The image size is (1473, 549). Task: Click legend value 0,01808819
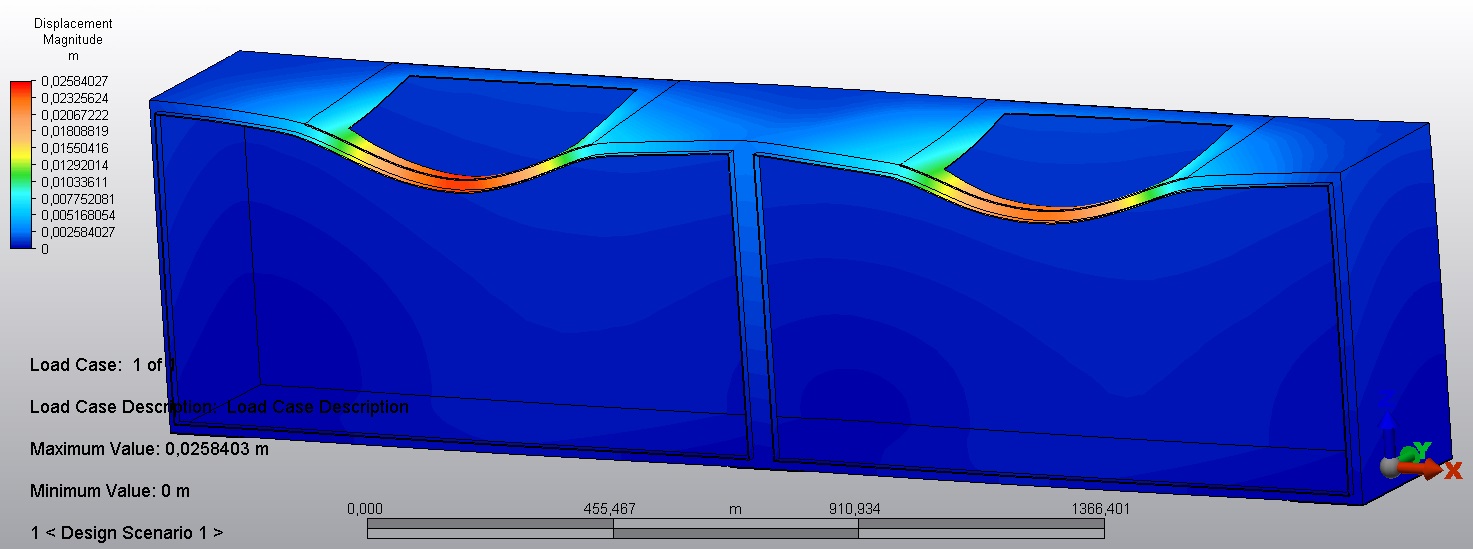coord(76,131)
